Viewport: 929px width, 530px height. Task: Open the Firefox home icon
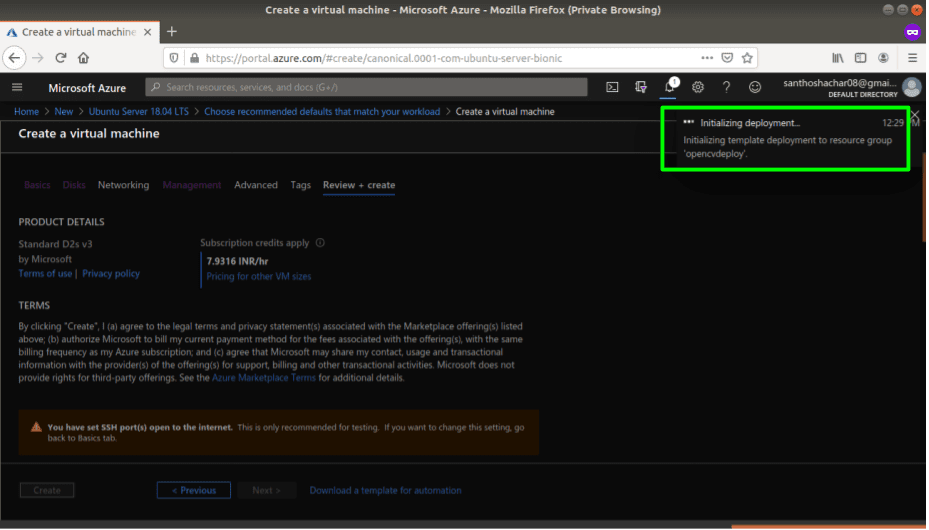click(x=84, y=58)
